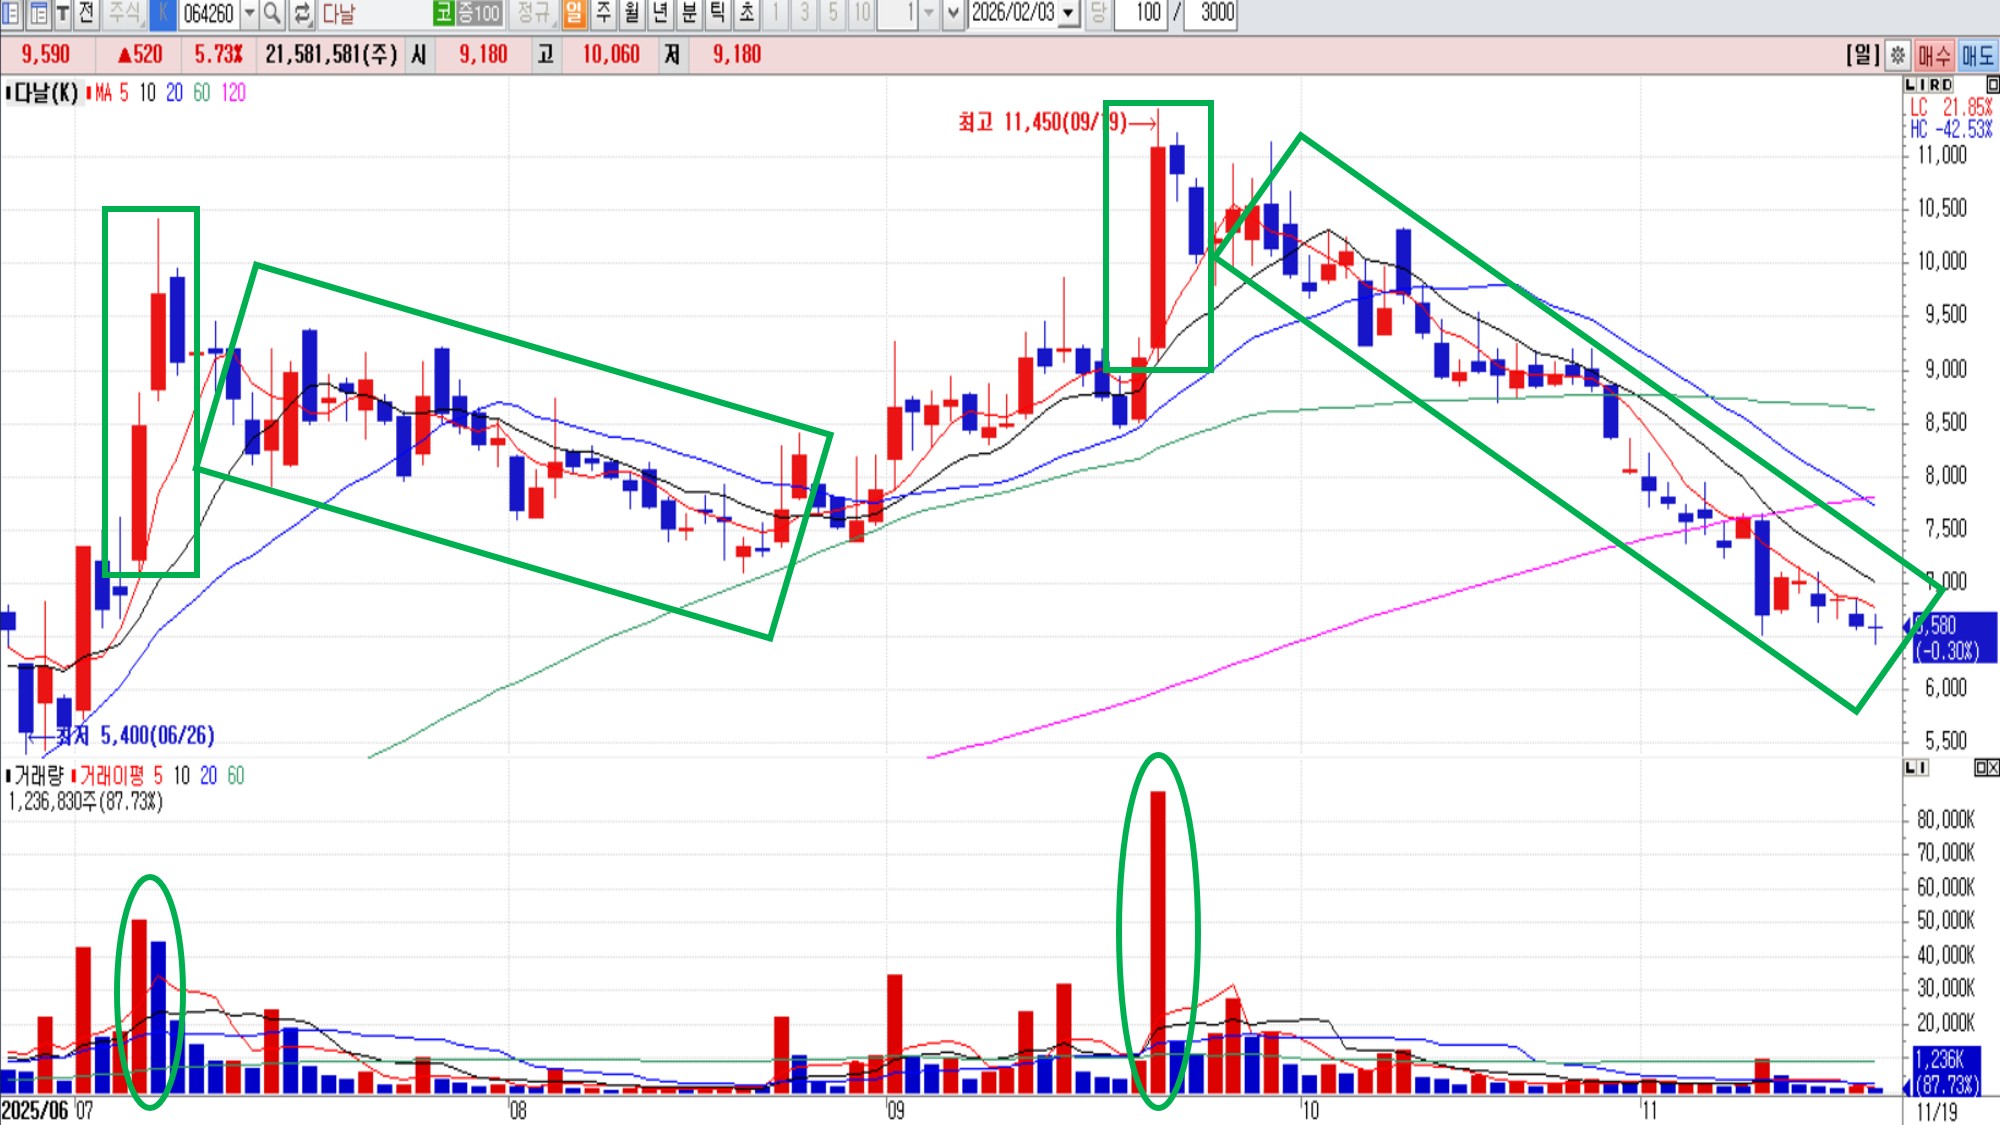The height and width of the screenshot is (1125, 2000).
Task: Click the blue K market icon
Action: [163, 13]
